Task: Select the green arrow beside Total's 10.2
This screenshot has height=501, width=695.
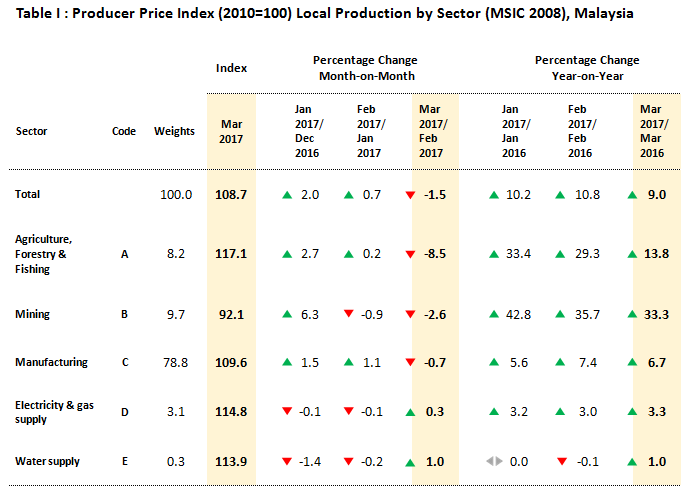Action: click(x=492, y=195)
